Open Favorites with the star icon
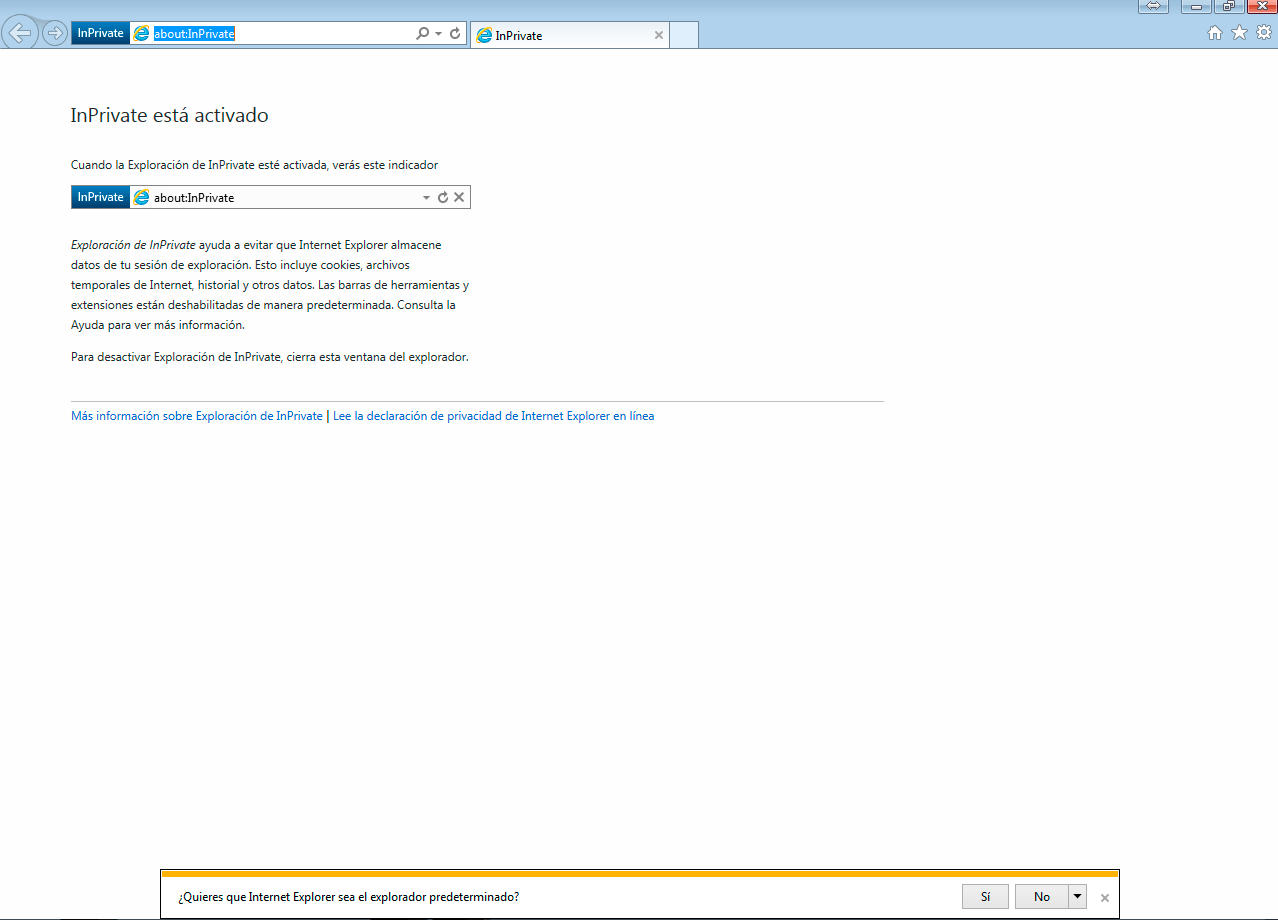 [x=1239, y=33]
